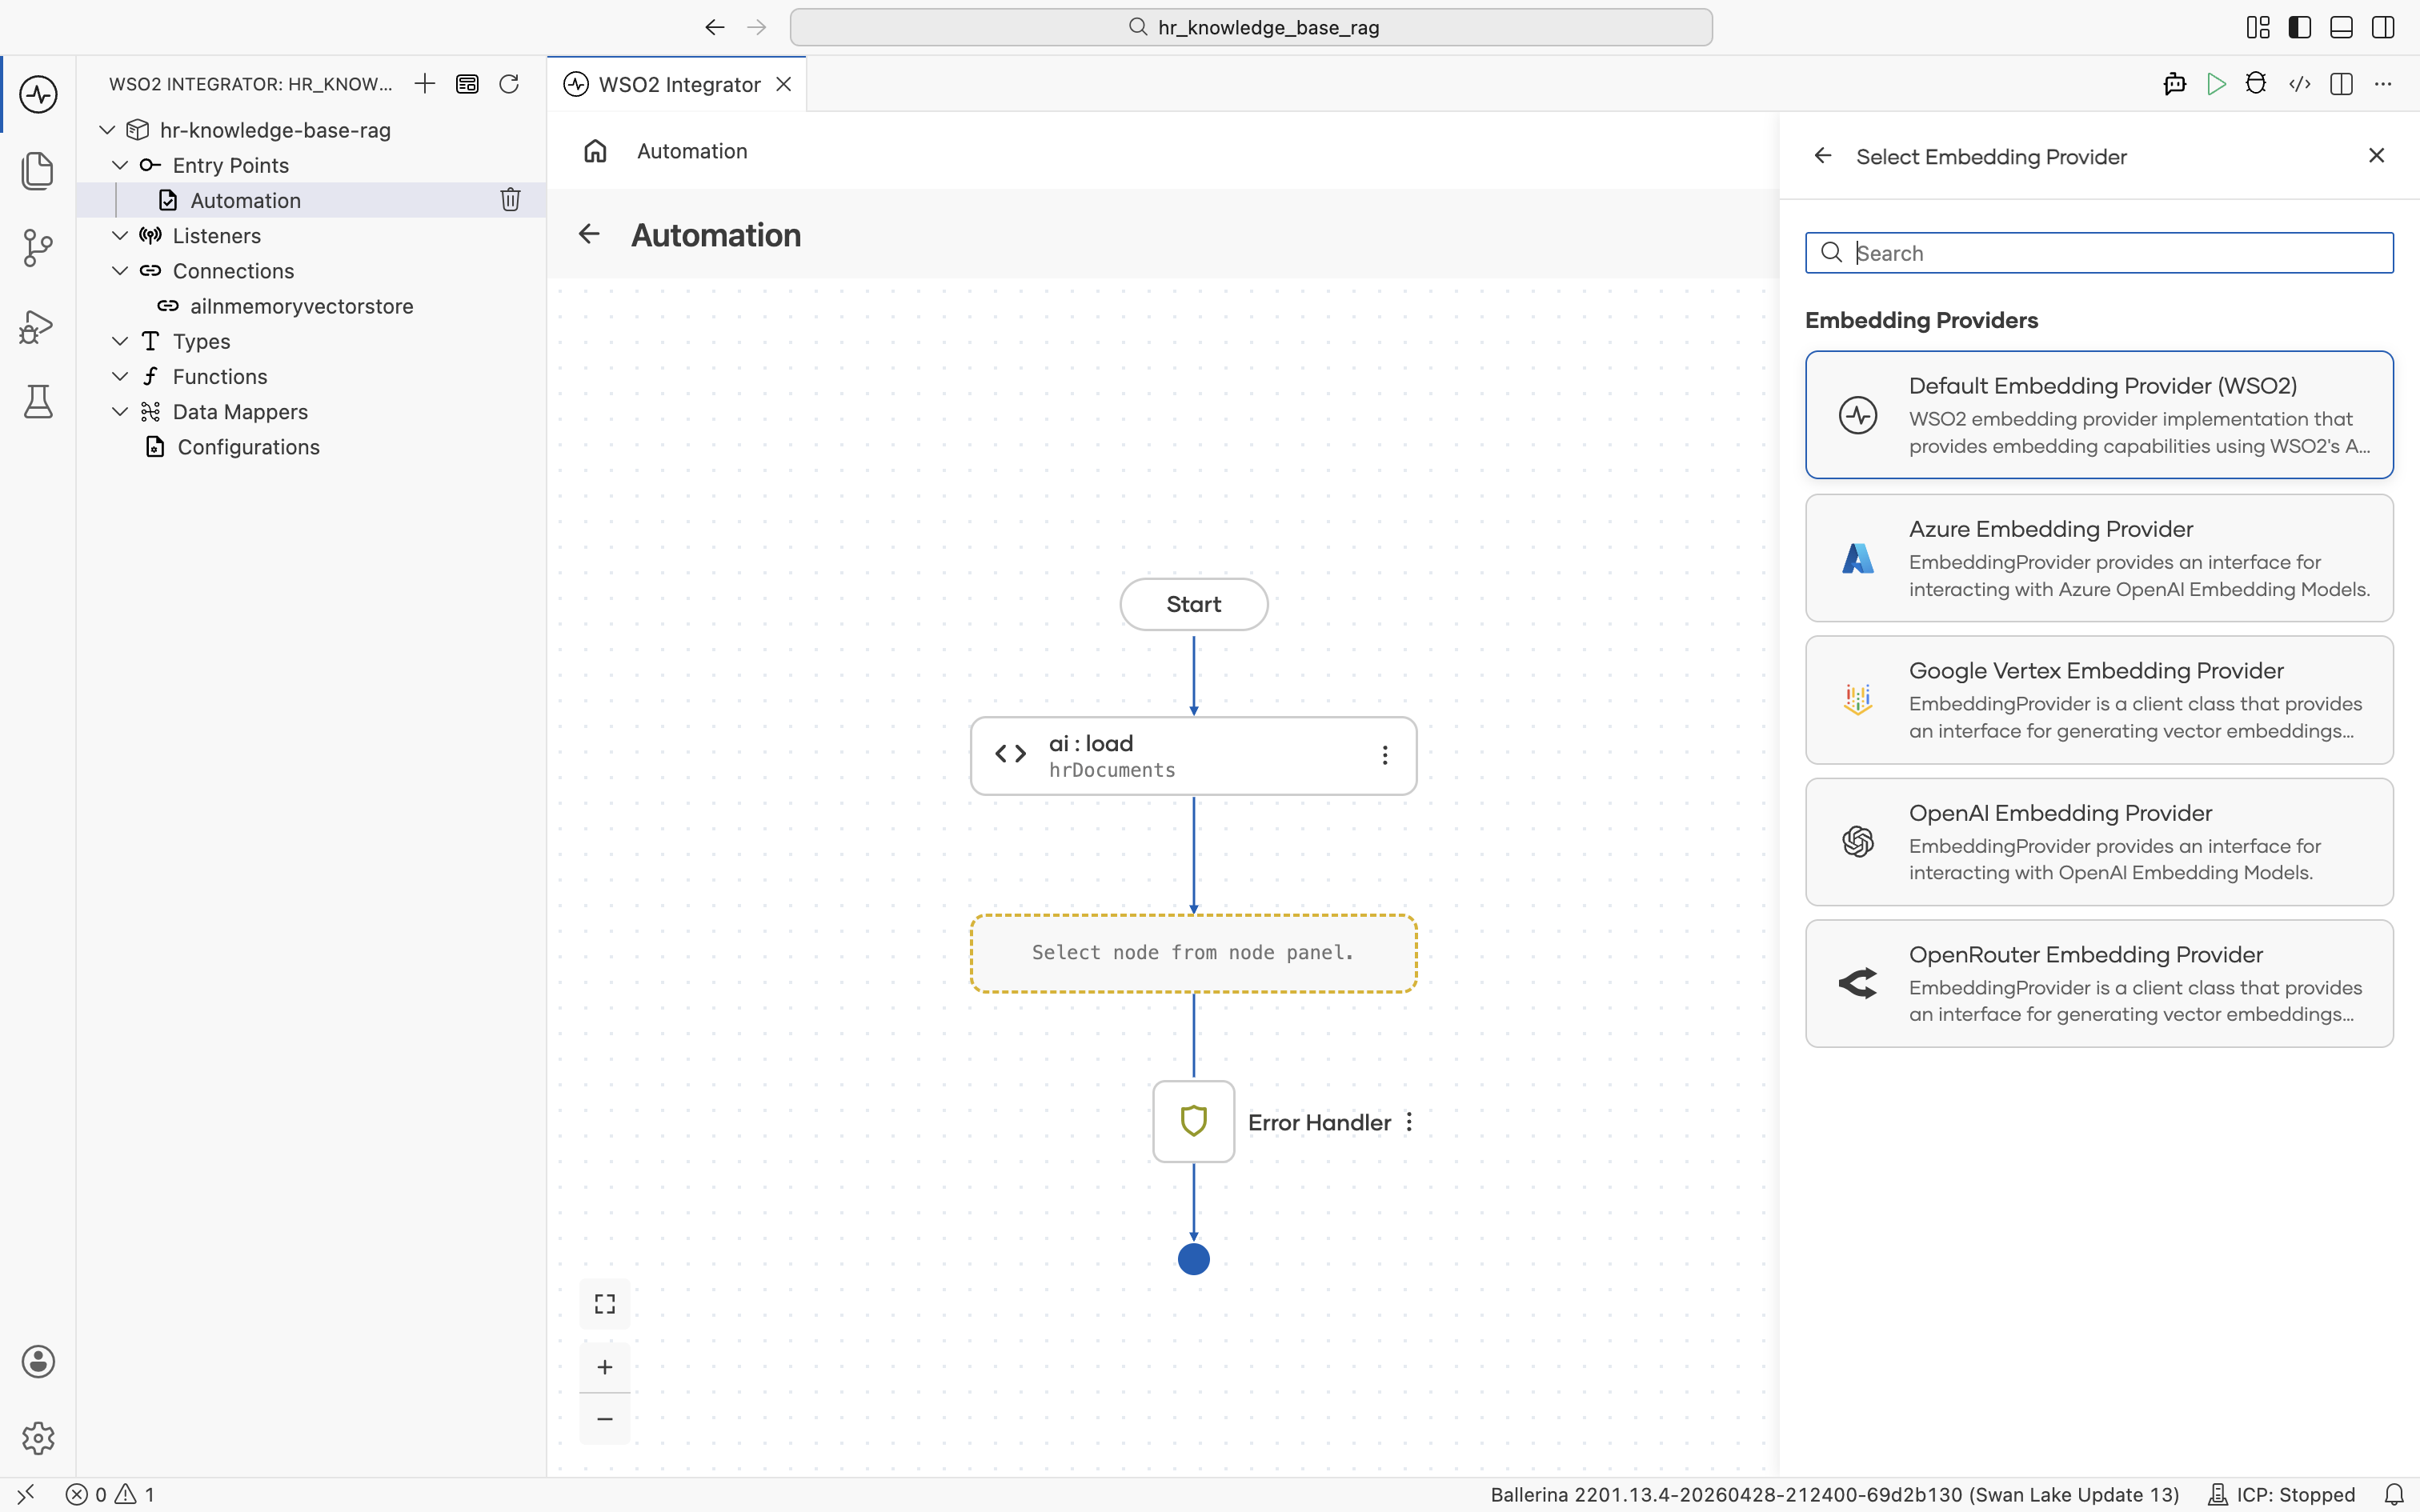This screenshot has width=2420, height=1512.
Task: Click the home icon in Automation breadcrumb
Action: click(x=595, y=151)
